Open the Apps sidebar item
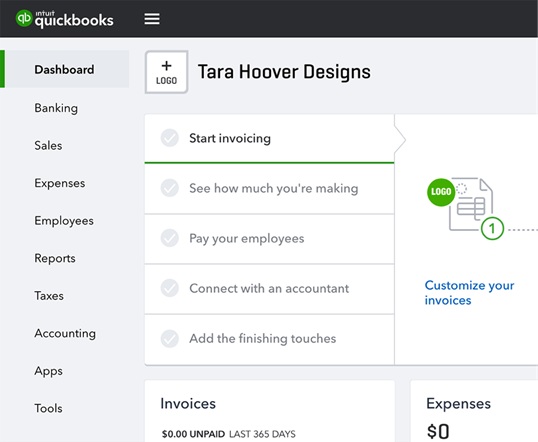The height and width of the screenshot is (442, 538). (48, 371)
